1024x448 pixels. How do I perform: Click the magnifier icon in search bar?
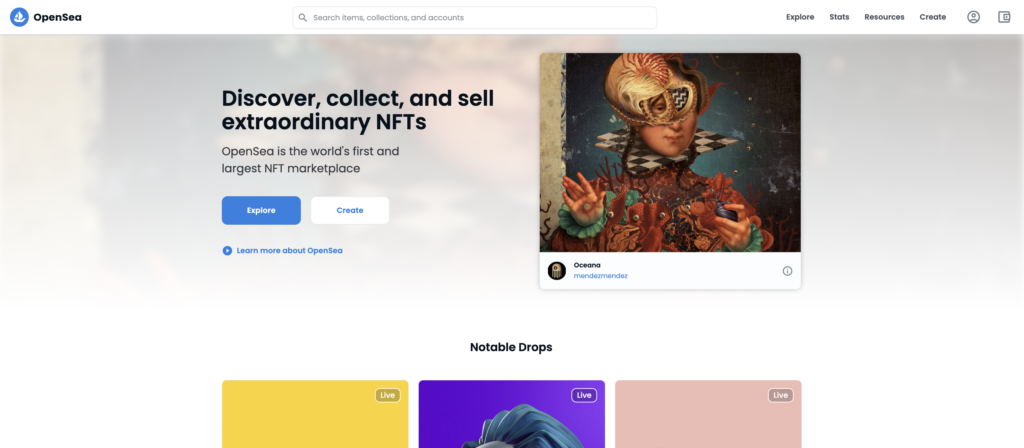point(303,18)
